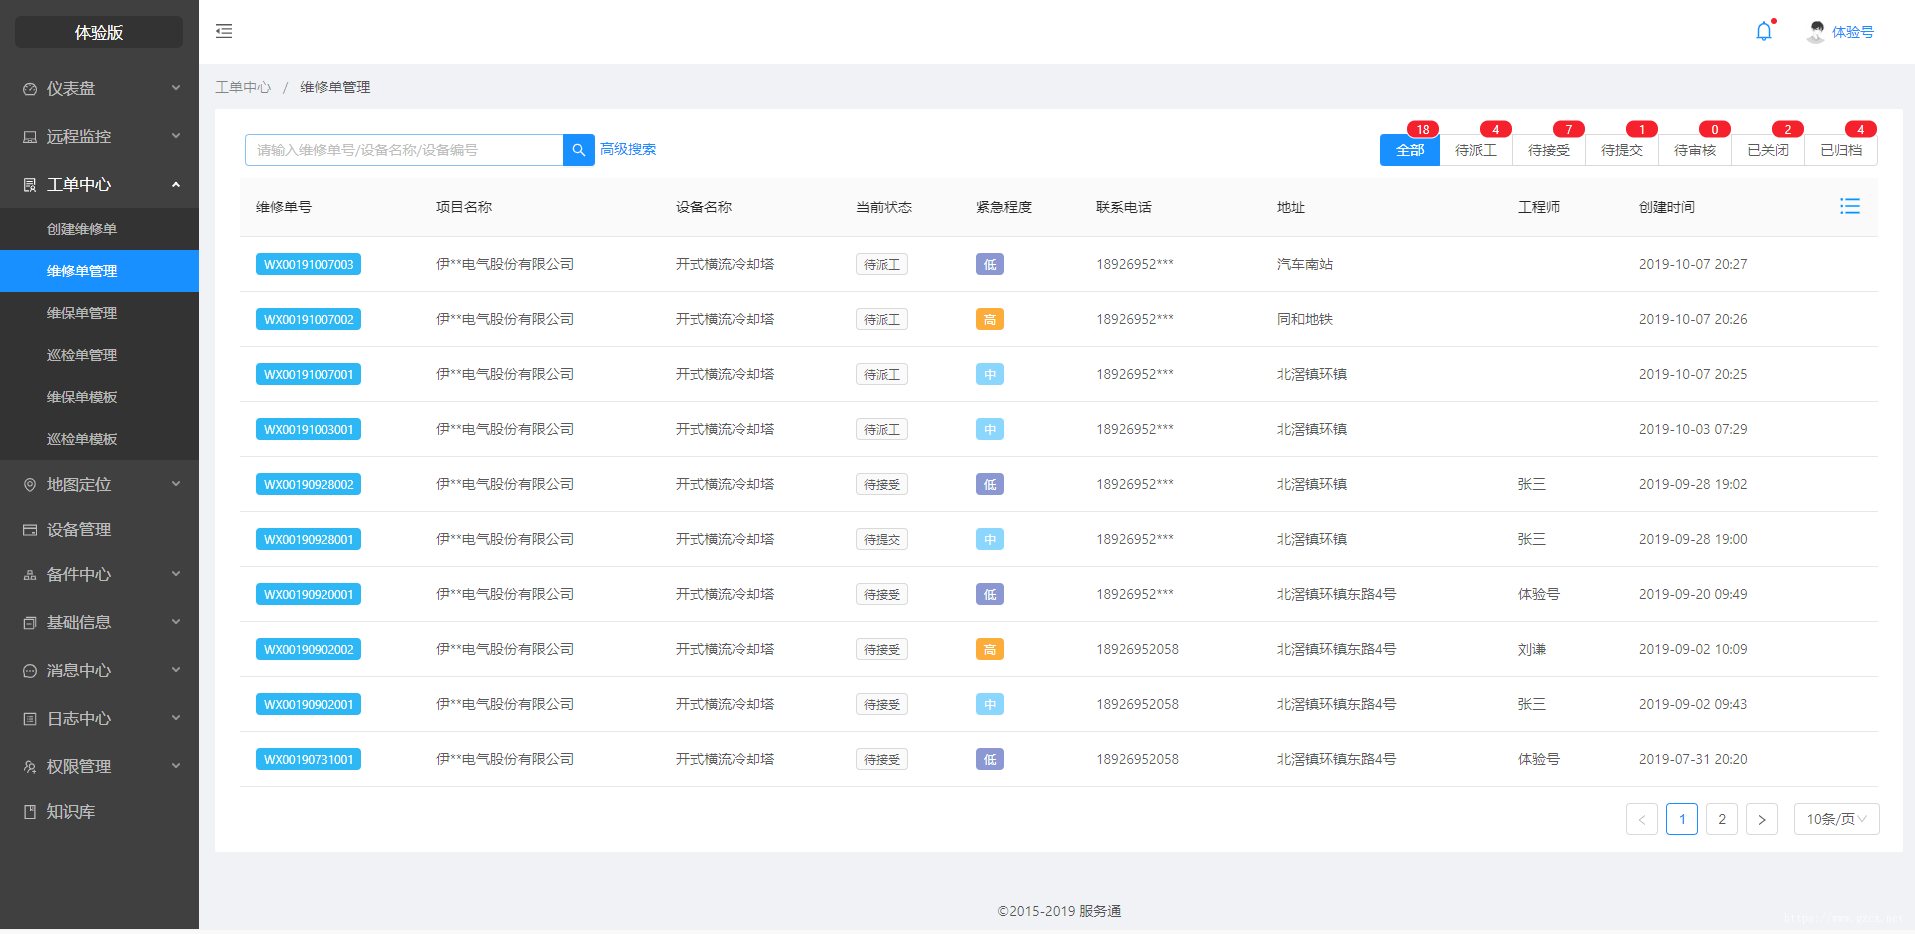Expand the 备件中心 menu chevron
Viewport: 1915px width, 934px height.
[x=176, y=574]
